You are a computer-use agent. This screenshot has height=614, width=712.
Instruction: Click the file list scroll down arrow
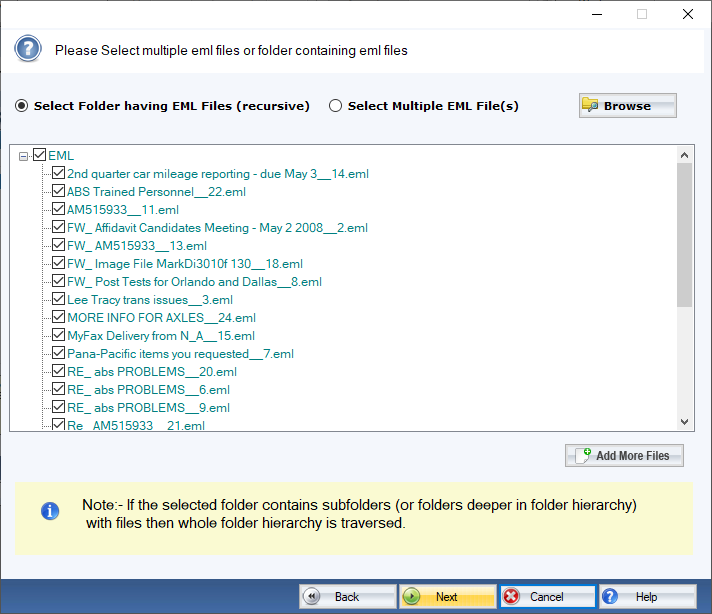click(x=684, y=422)
